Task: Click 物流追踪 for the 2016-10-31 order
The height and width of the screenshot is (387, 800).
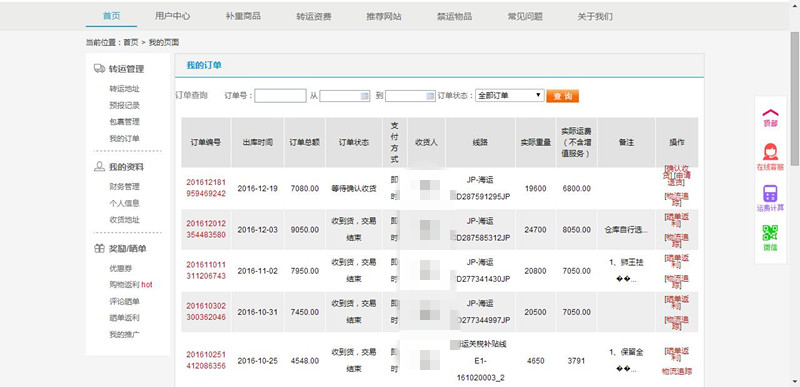Action: (x=677, y=323)
